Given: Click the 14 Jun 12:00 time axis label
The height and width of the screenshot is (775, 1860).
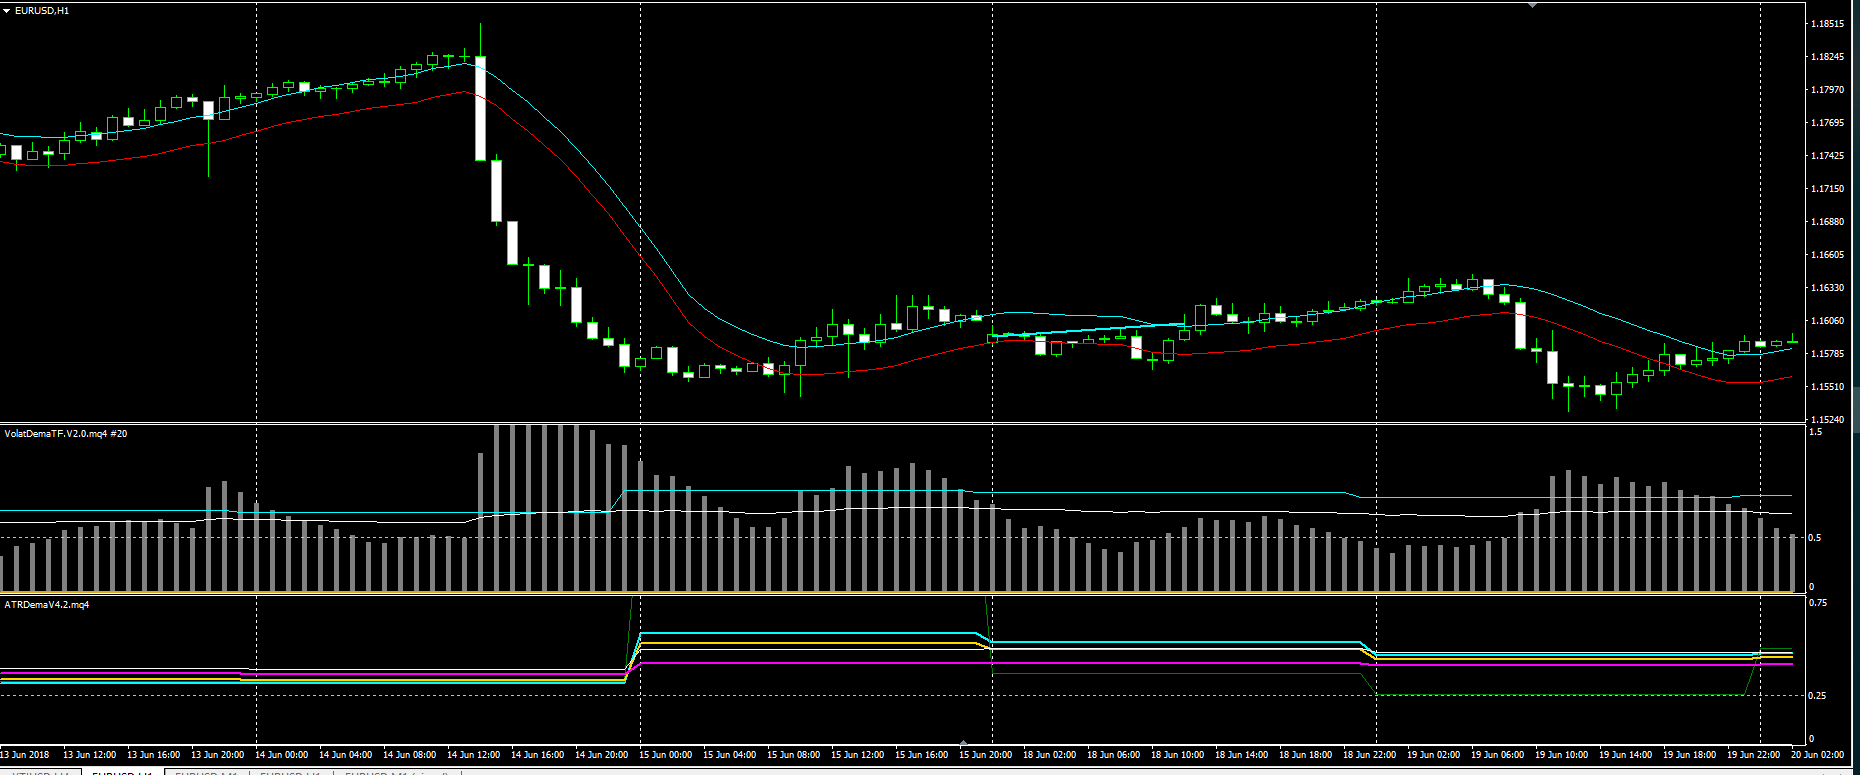Looking at the screenshot, I should [x=473, y=755].
